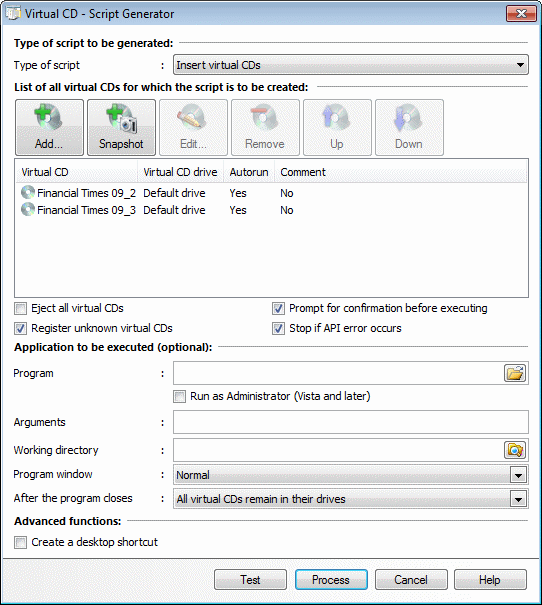
Task: Browse for program using the folder icon
Action: coord(515,373)
